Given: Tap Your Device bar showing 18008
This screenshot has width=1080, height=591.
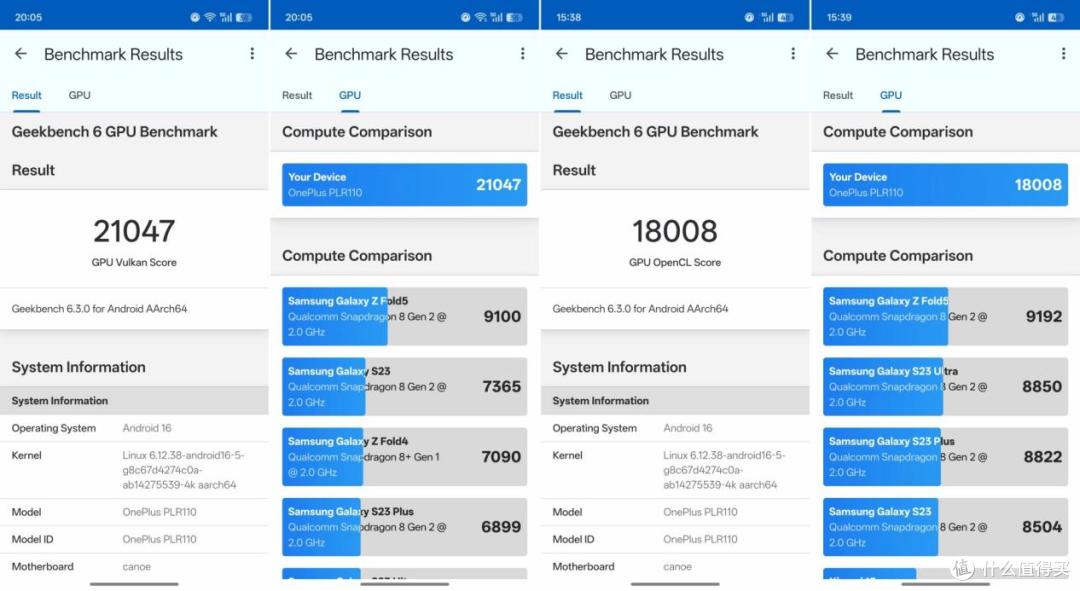Looking at the screenshot, I should (945, 185).
